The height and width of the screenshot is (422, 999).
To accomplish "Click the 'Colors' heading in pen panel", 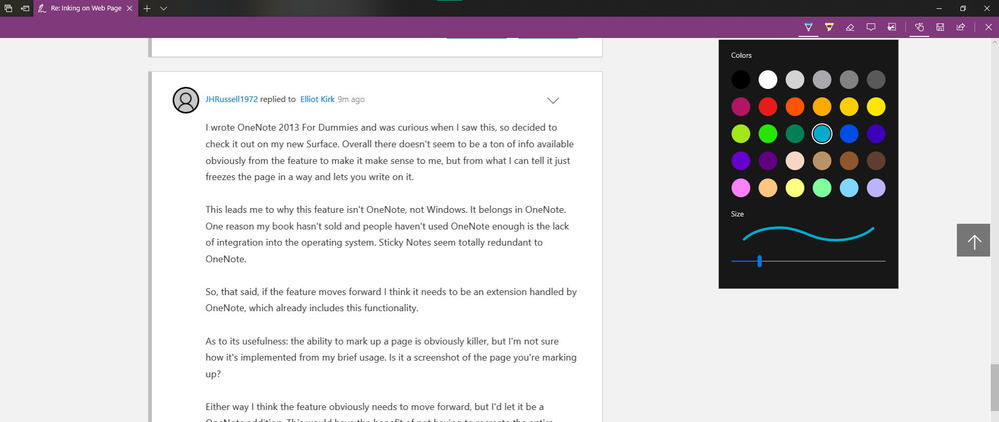I will coord(742,55).
